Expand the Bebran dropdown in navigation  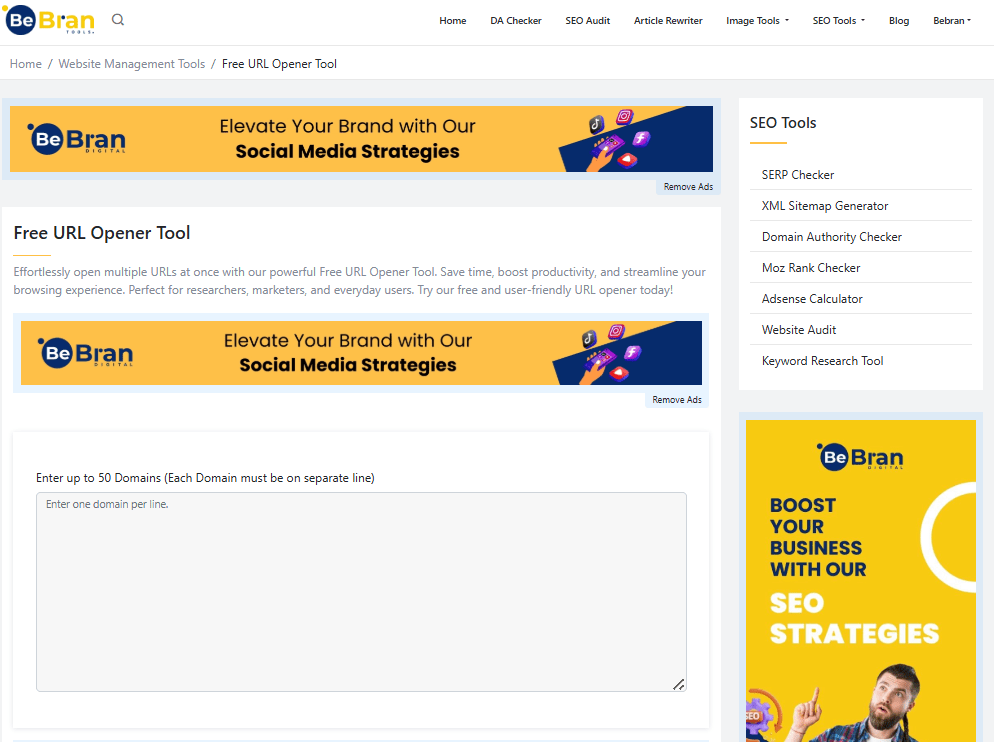952,21
